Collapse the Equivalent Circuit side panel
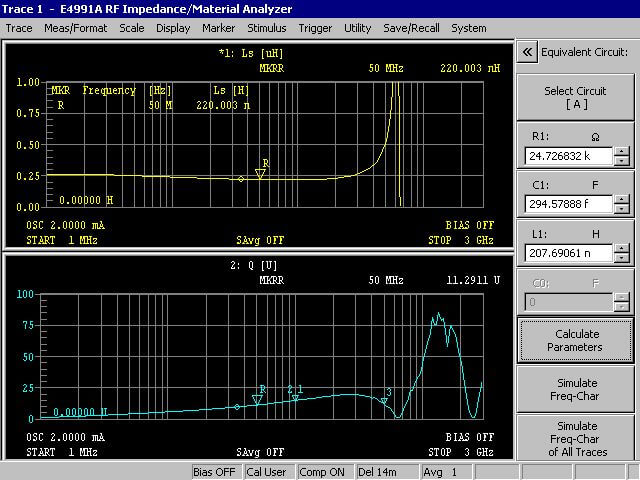Screen dimensions: 640x480 coord(527,52)
